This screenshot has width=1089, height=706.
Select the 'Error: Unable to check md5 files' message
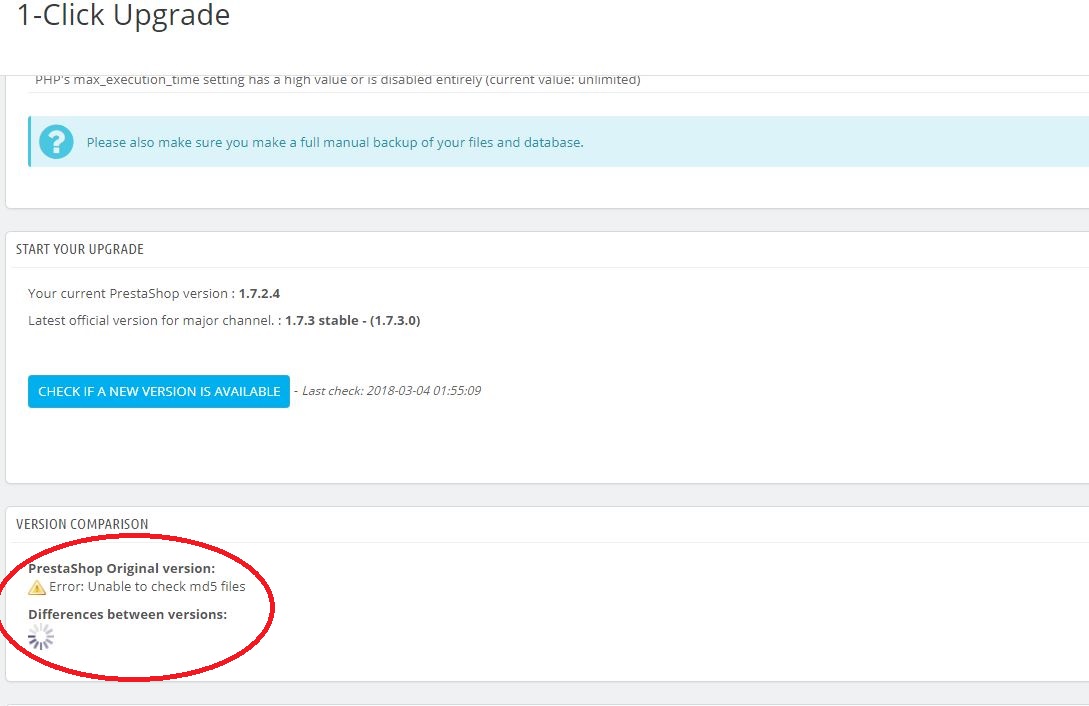coord(147,587)
